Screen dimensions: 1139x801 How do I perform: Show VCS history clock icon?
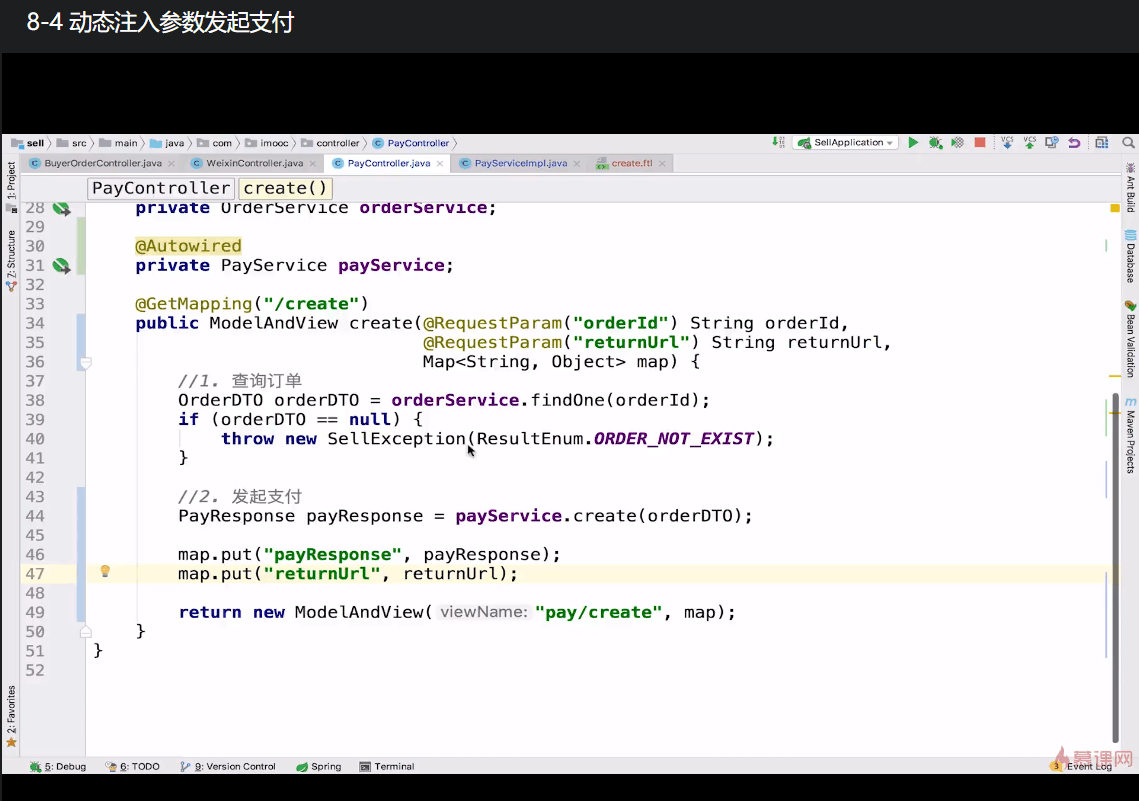click(1051, 142)
